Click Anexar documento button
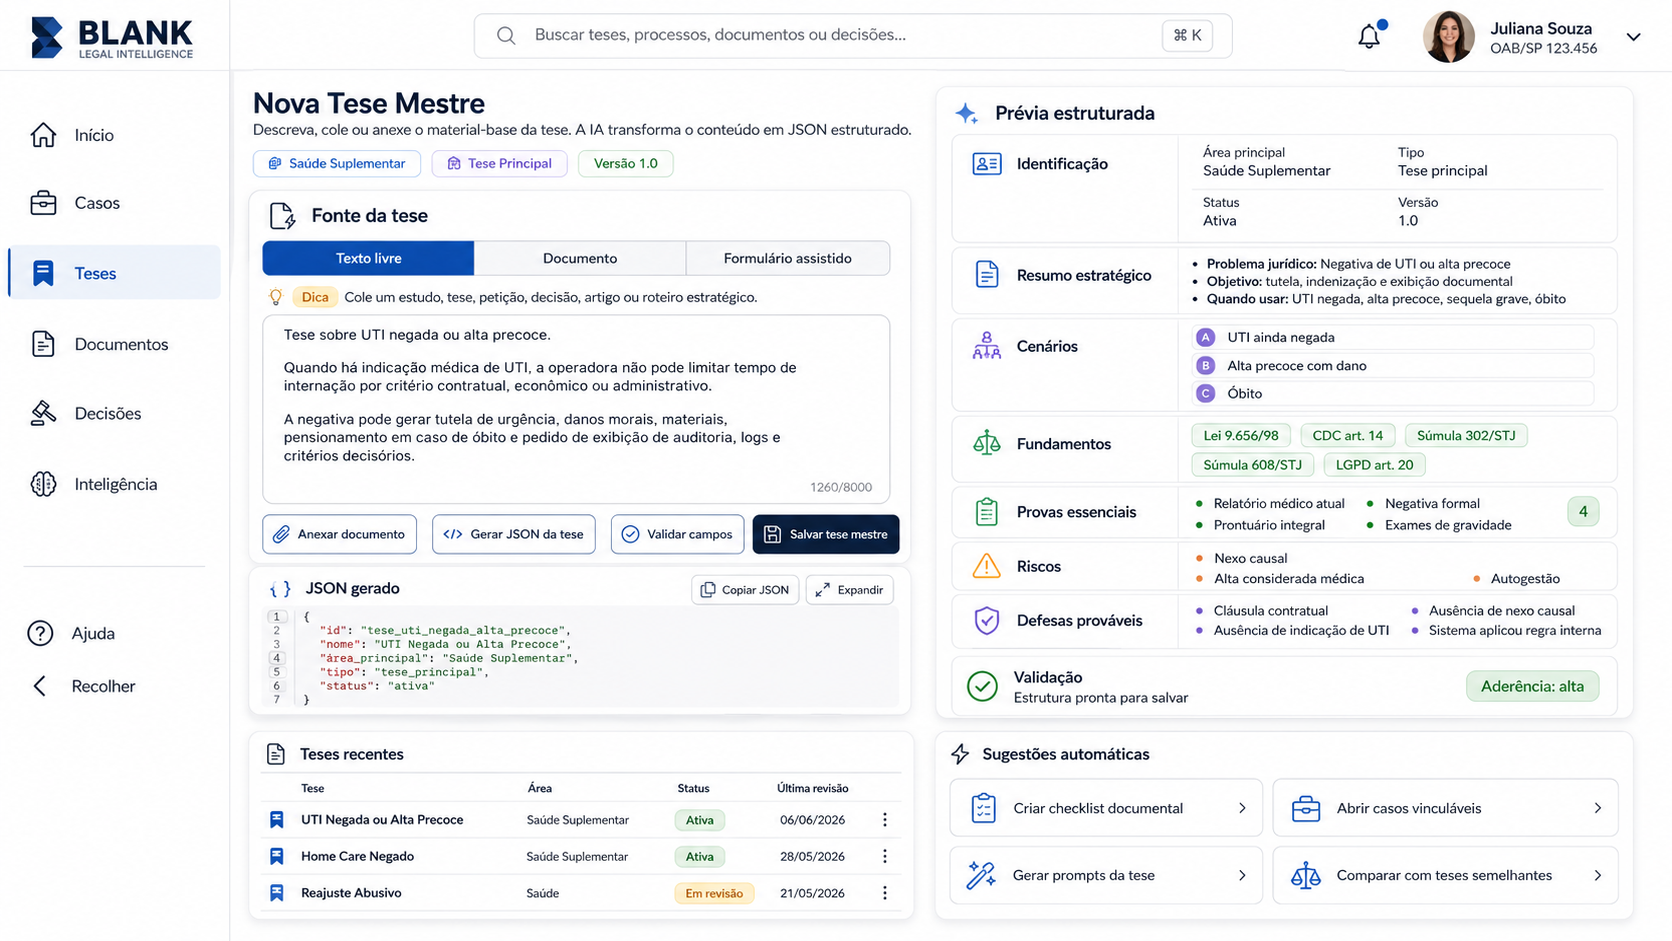 (340, 534)
